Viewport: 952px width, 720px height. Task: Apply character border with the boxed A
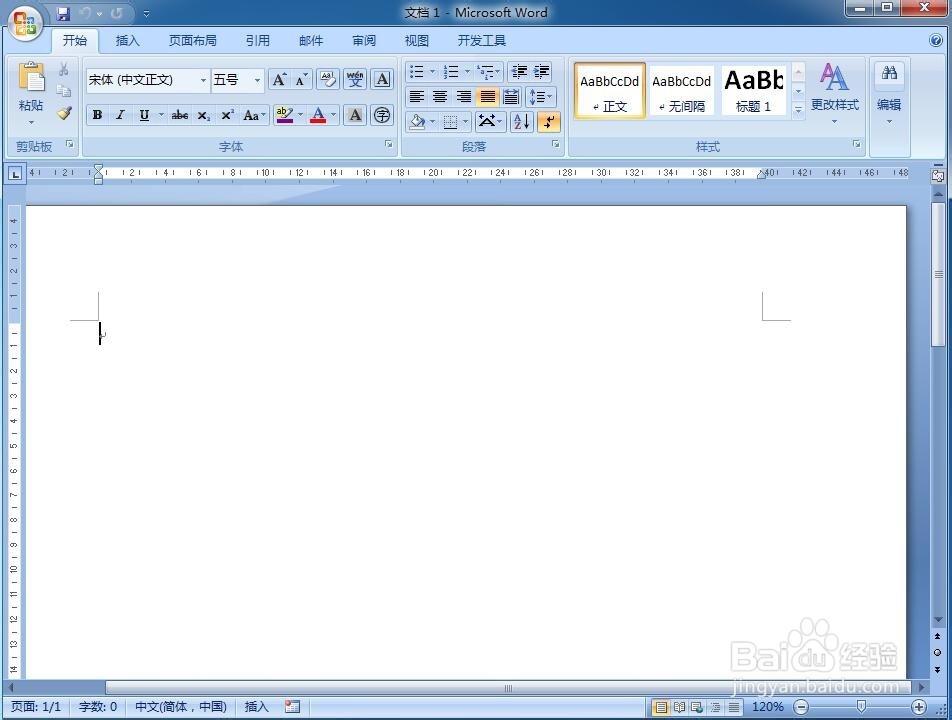coord(382,80)
